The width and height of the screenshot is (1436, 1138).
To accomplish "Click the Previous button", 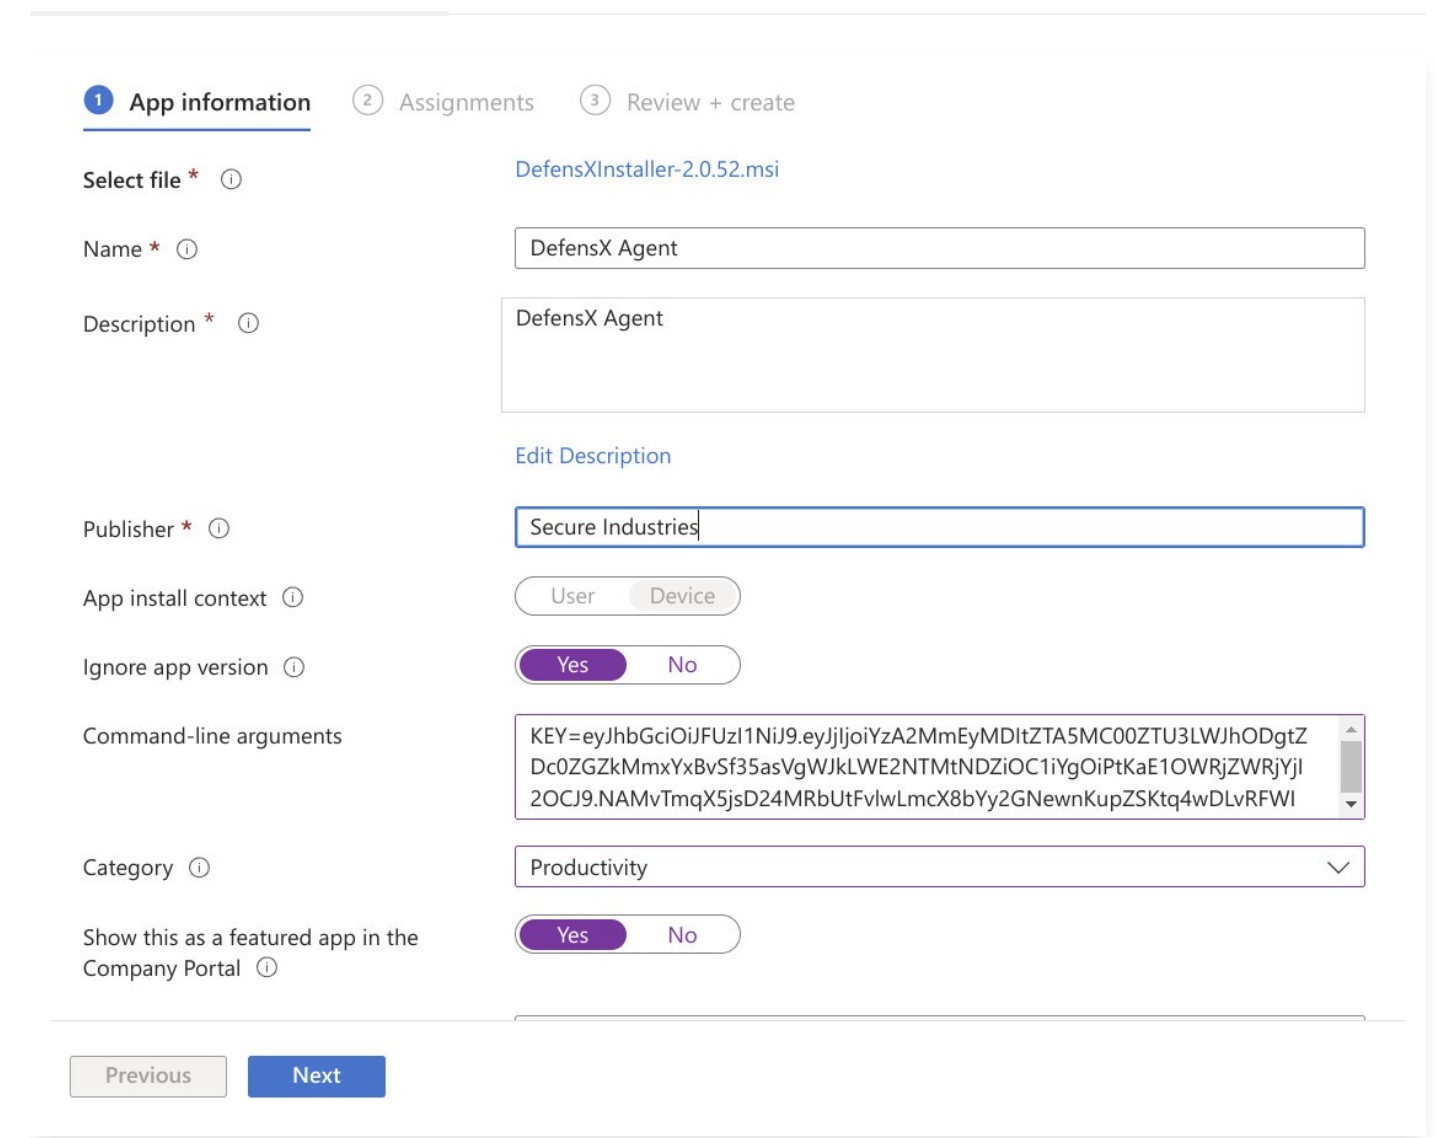I will tap(148, 1076).
